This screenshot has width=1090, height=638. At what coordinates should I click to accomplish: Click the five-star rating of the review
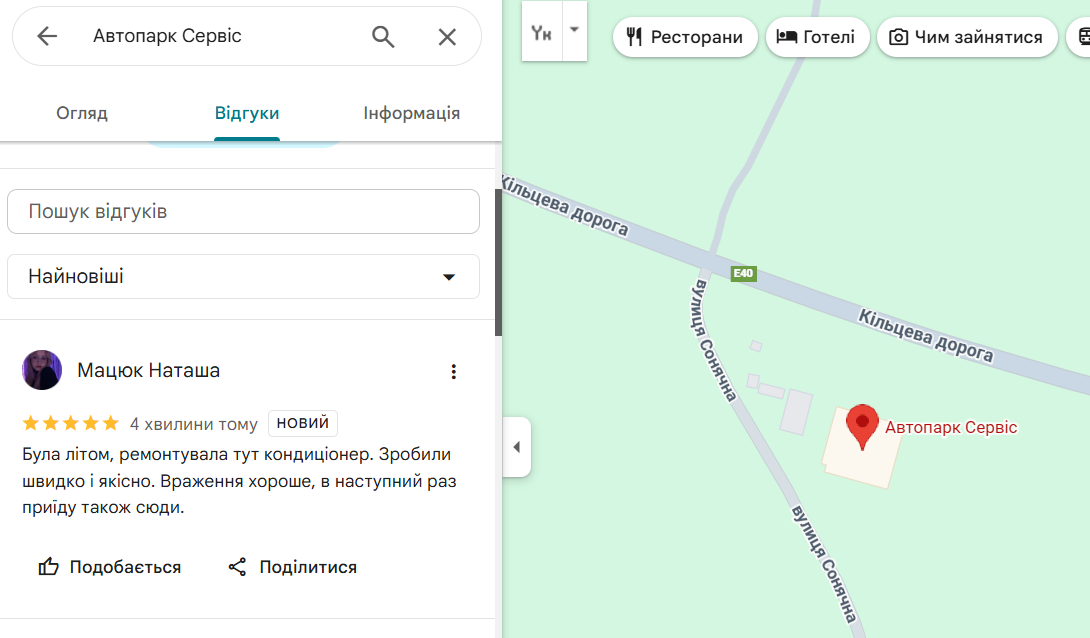[71, 423]
